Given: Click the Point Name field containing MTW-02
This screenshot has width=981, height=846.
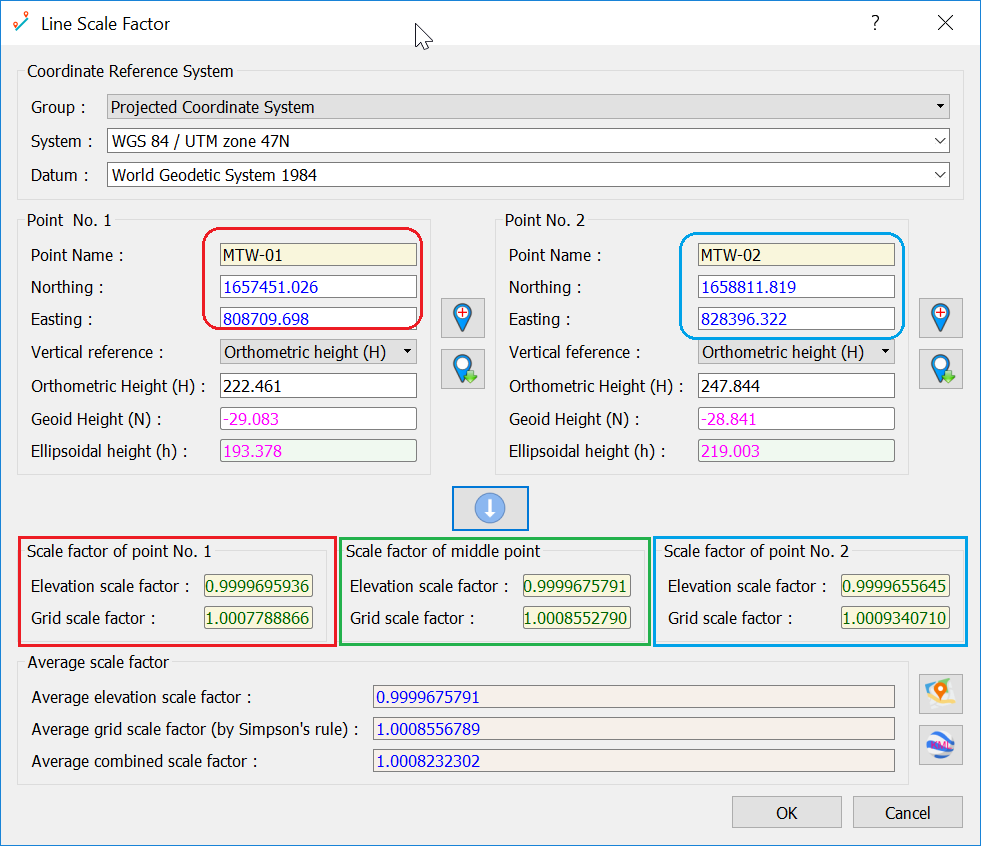Looking at the screenshot, I should point(796,255).
